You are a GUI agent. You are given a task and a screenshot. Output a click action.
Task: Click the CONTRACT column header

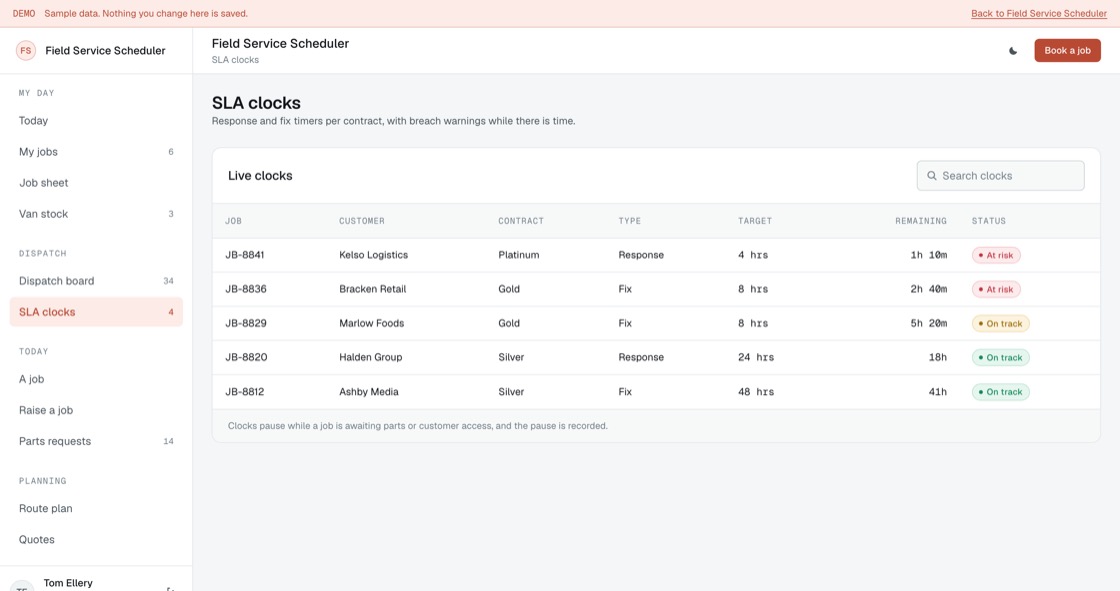coord(521,221)
